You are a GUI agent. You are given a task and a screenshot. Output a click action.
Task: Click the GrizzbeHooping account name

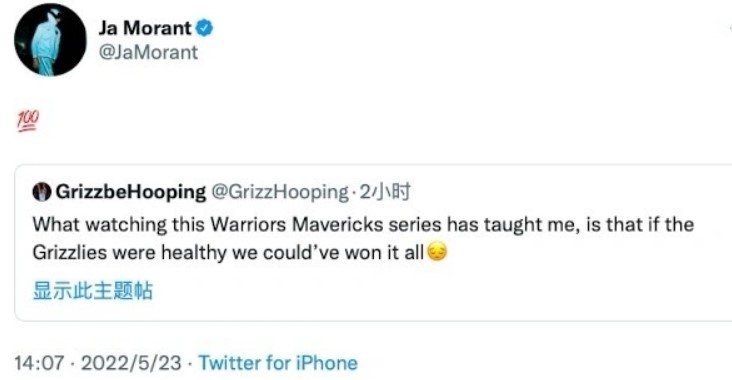point(131,192)
